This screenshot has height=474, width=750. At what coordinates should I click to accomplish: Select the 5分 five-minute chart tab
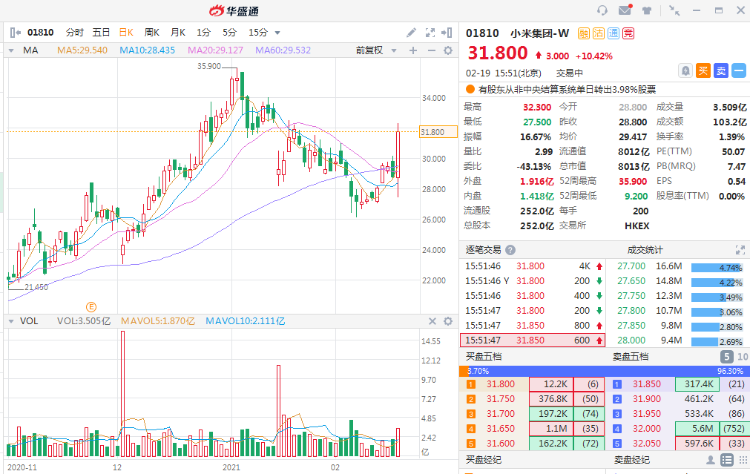(x=229, y=33)
